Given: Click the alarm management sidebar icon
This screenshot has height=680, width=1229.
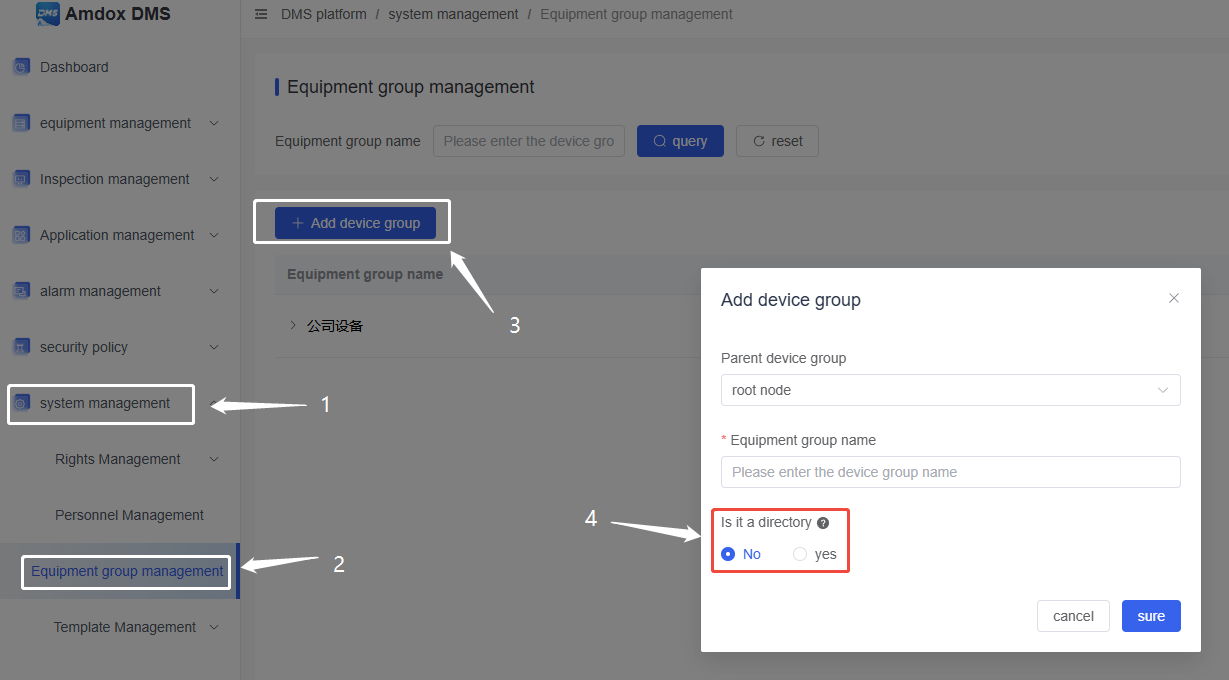Looking at the screenshot, I should click(x=21, y=291).
